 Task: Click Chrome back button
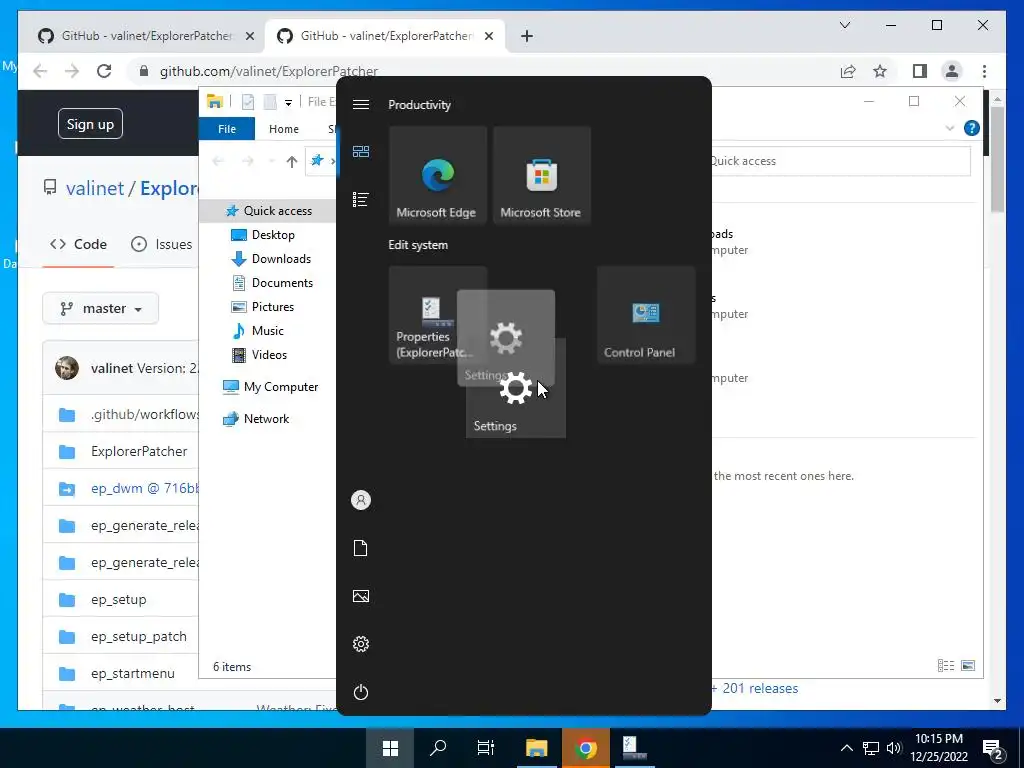coord(40,71)
